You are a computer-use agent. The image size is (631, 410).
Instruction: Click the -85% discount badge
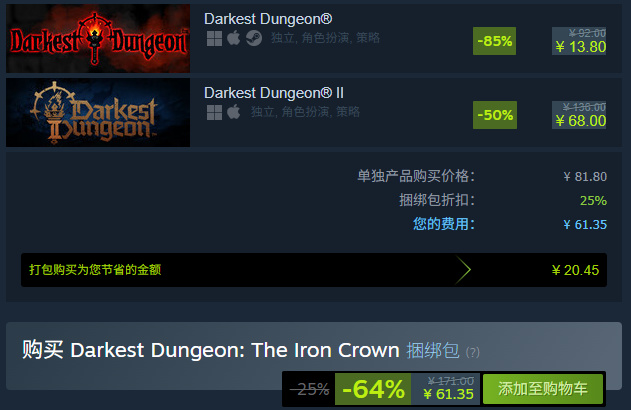coord(495,41)
